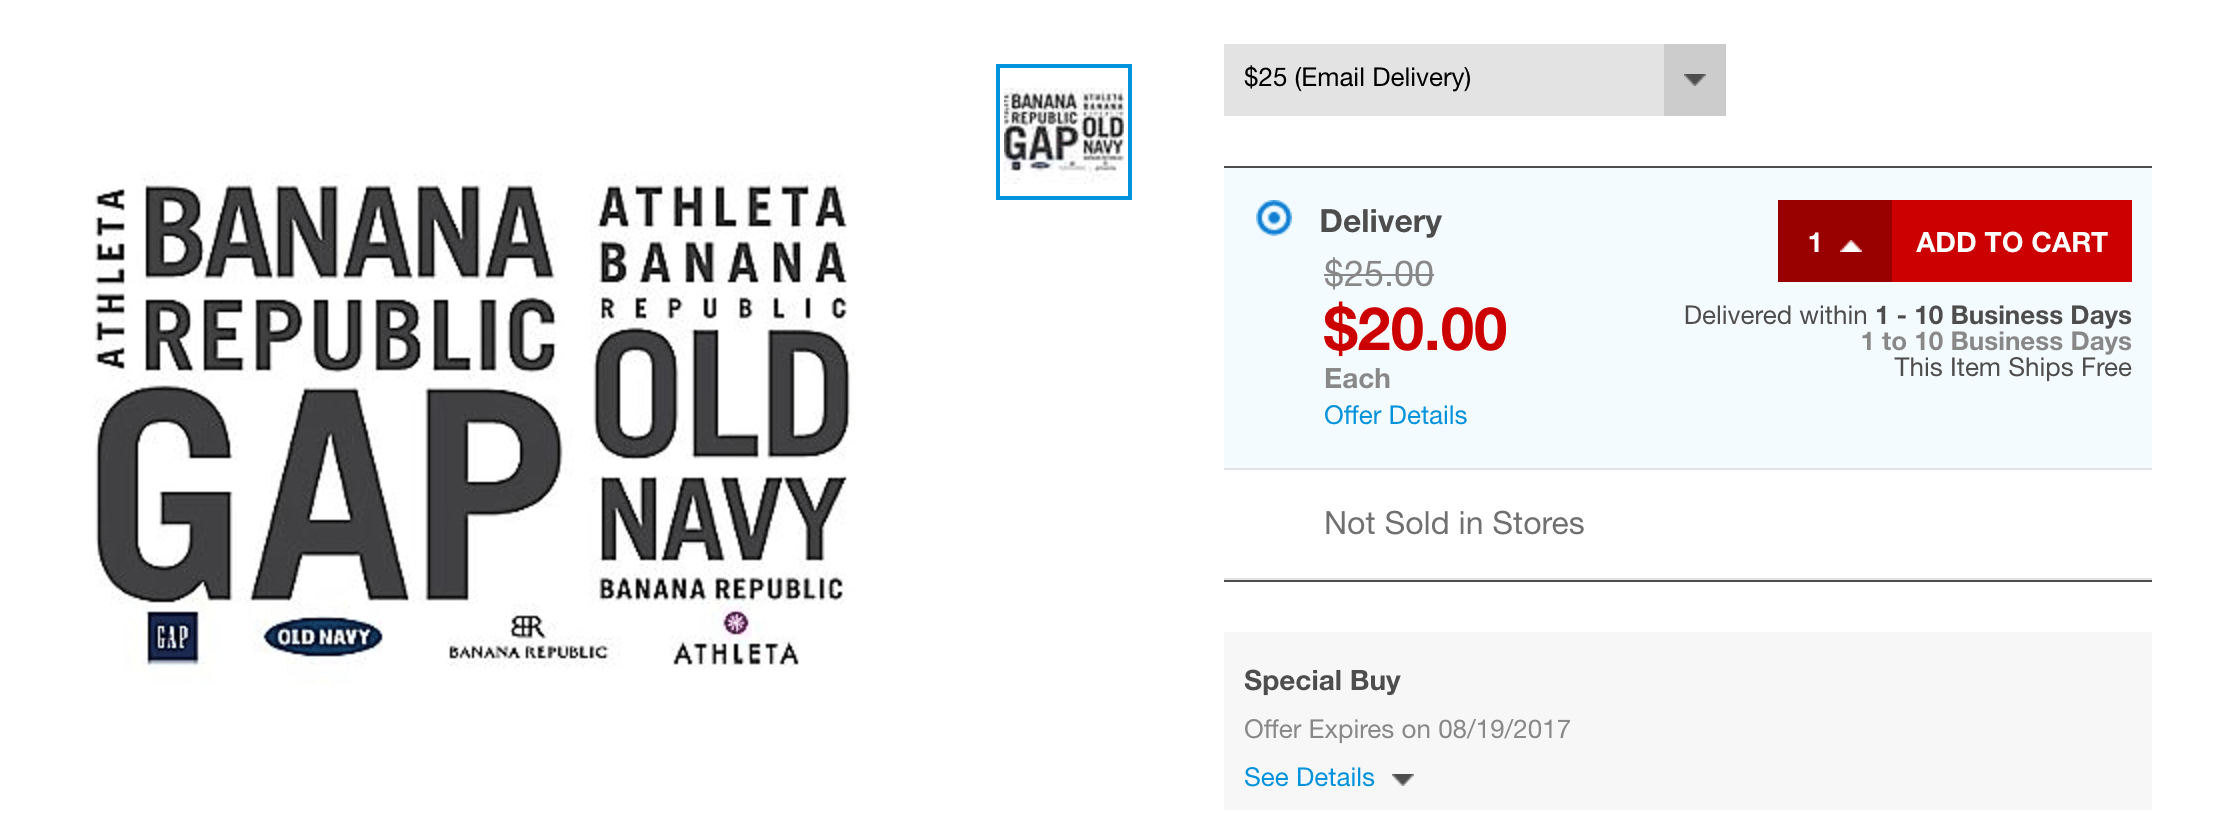Click the Delivery option label
Image resolution: width=2220 pixels, height=824 pixels.
pyautogui.click(x=1380, y=221)
